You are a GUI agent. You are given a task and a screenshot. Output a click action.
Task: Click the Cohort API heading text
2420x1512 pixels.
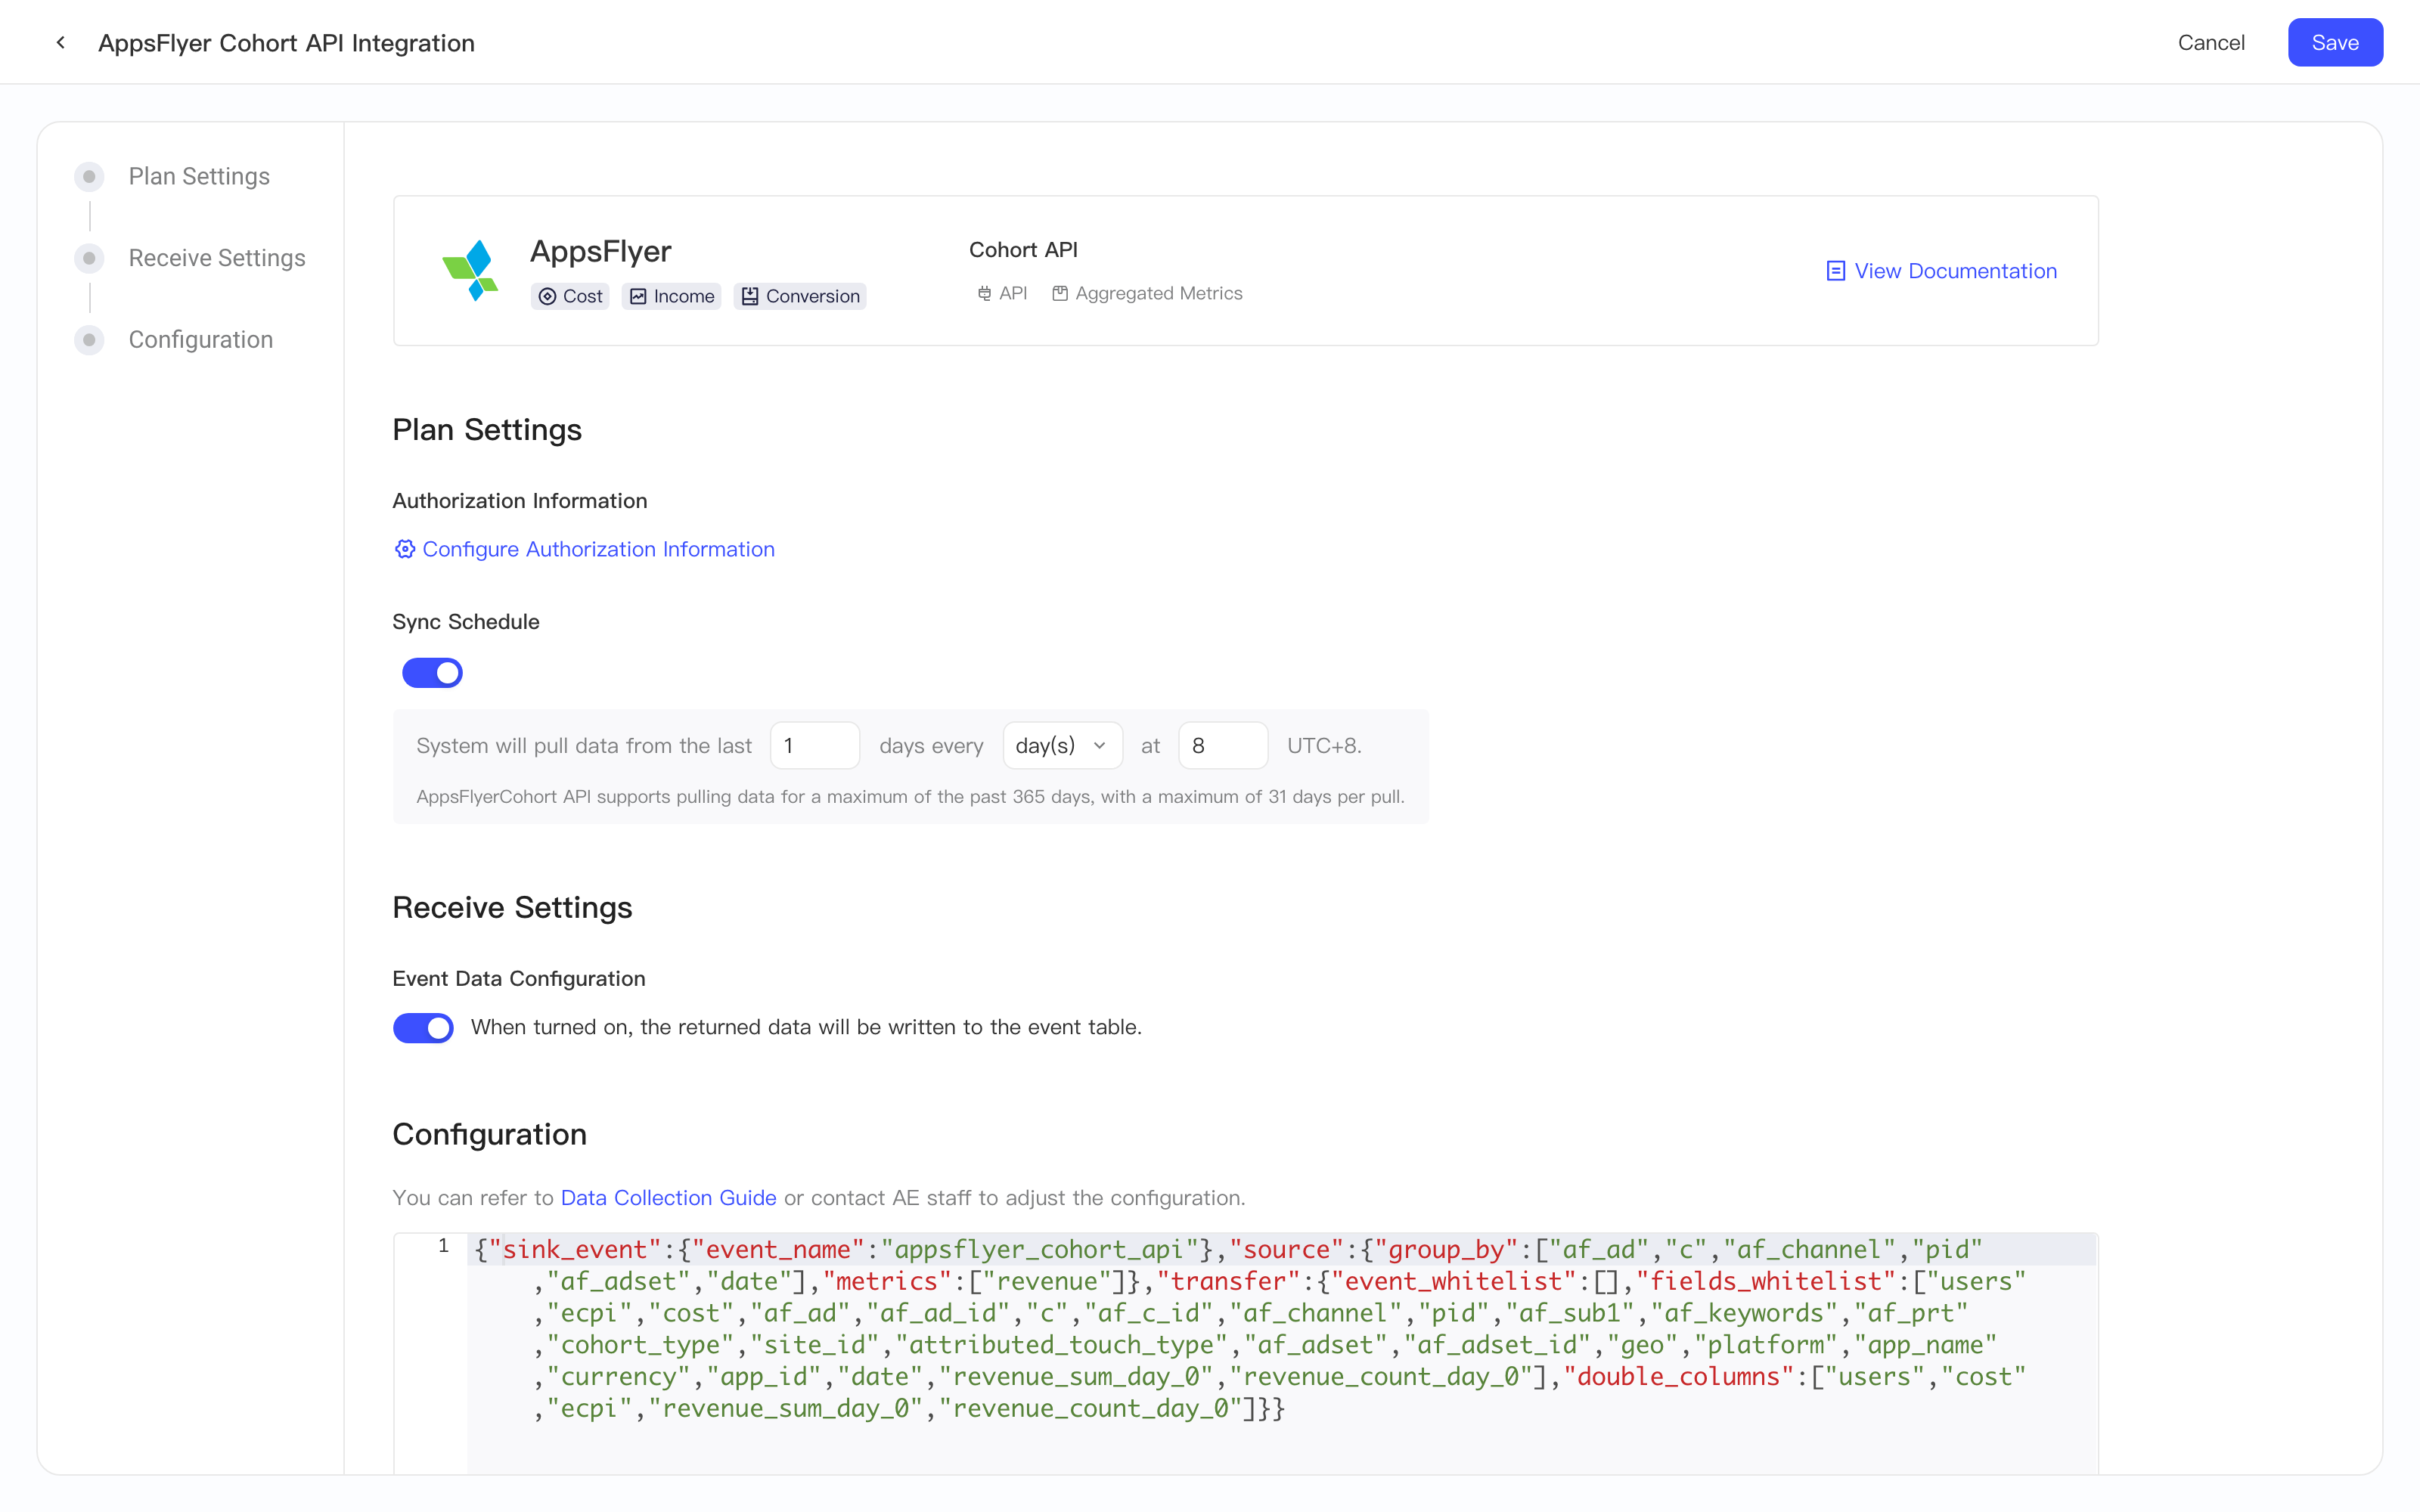pos(1023,250)
